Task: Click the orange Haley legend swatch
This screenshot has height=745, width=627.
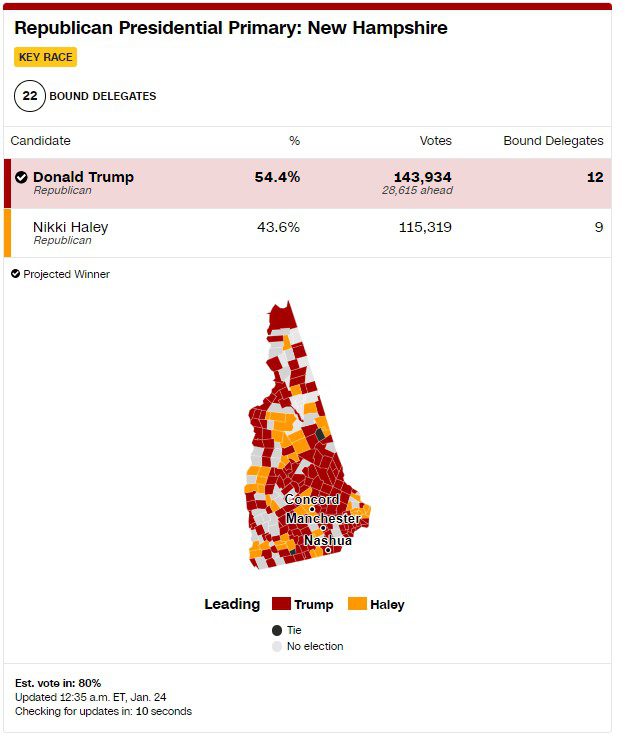Action: 357,603
